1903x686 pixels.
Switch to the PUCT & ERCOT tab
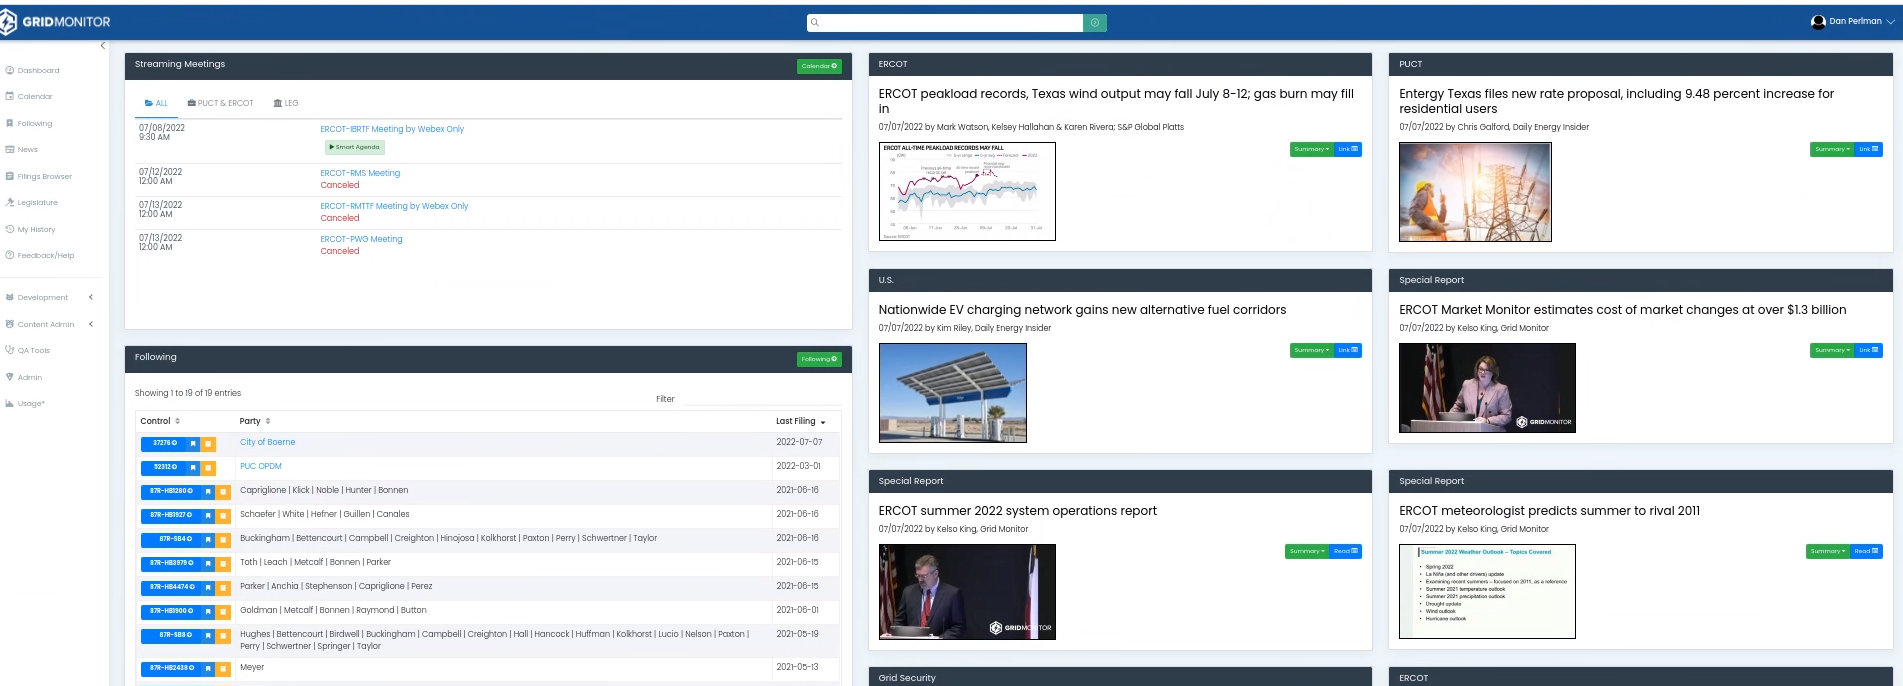(221, 103)
